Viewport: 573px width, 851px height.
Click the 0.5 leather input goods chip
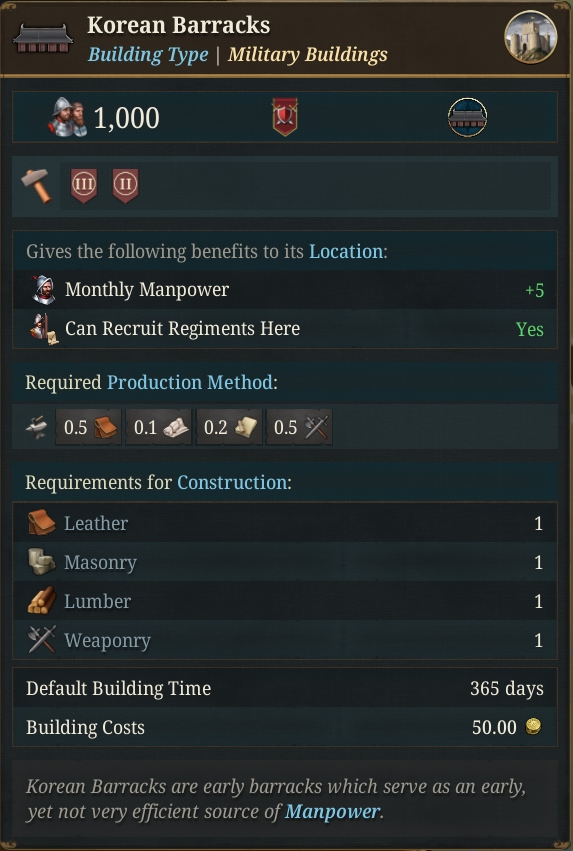(x=88, y=428)
